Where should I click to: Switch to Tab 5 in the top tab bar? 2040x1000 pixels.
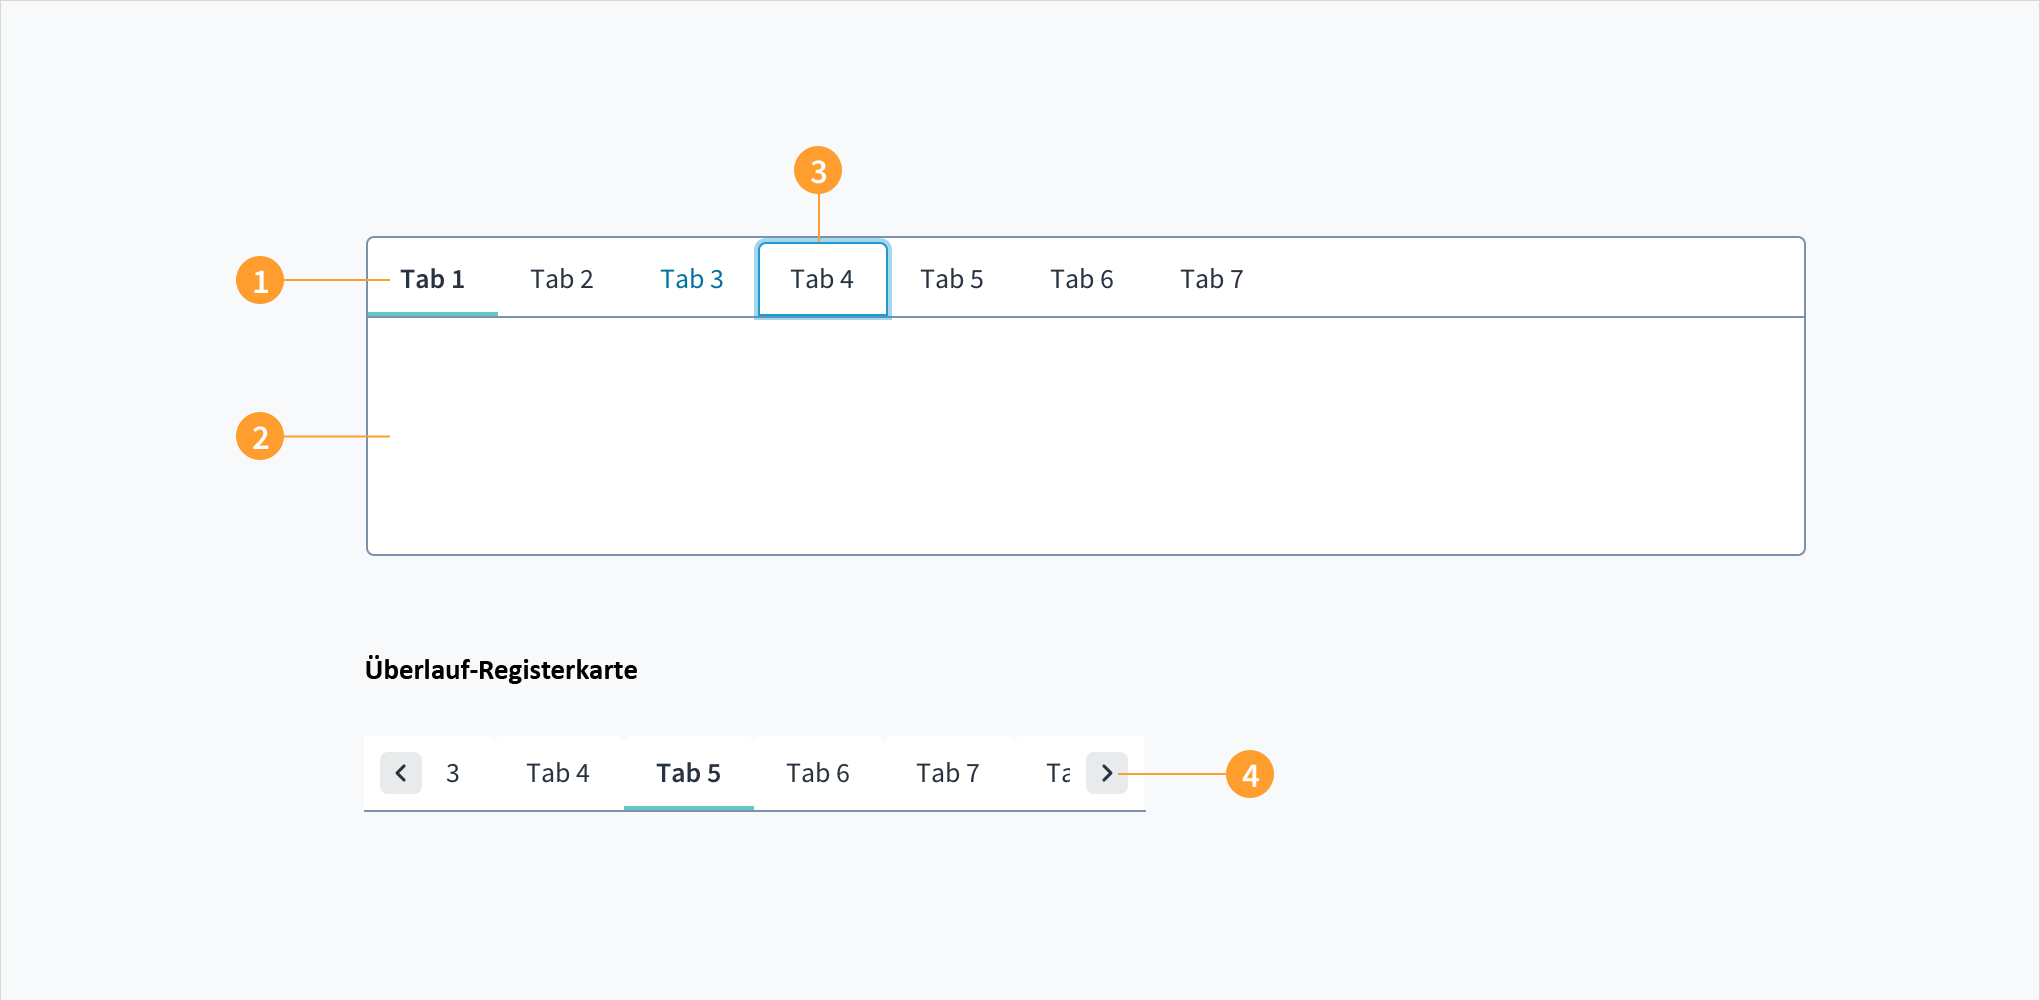pyautogui.click(x=952, y=279)
